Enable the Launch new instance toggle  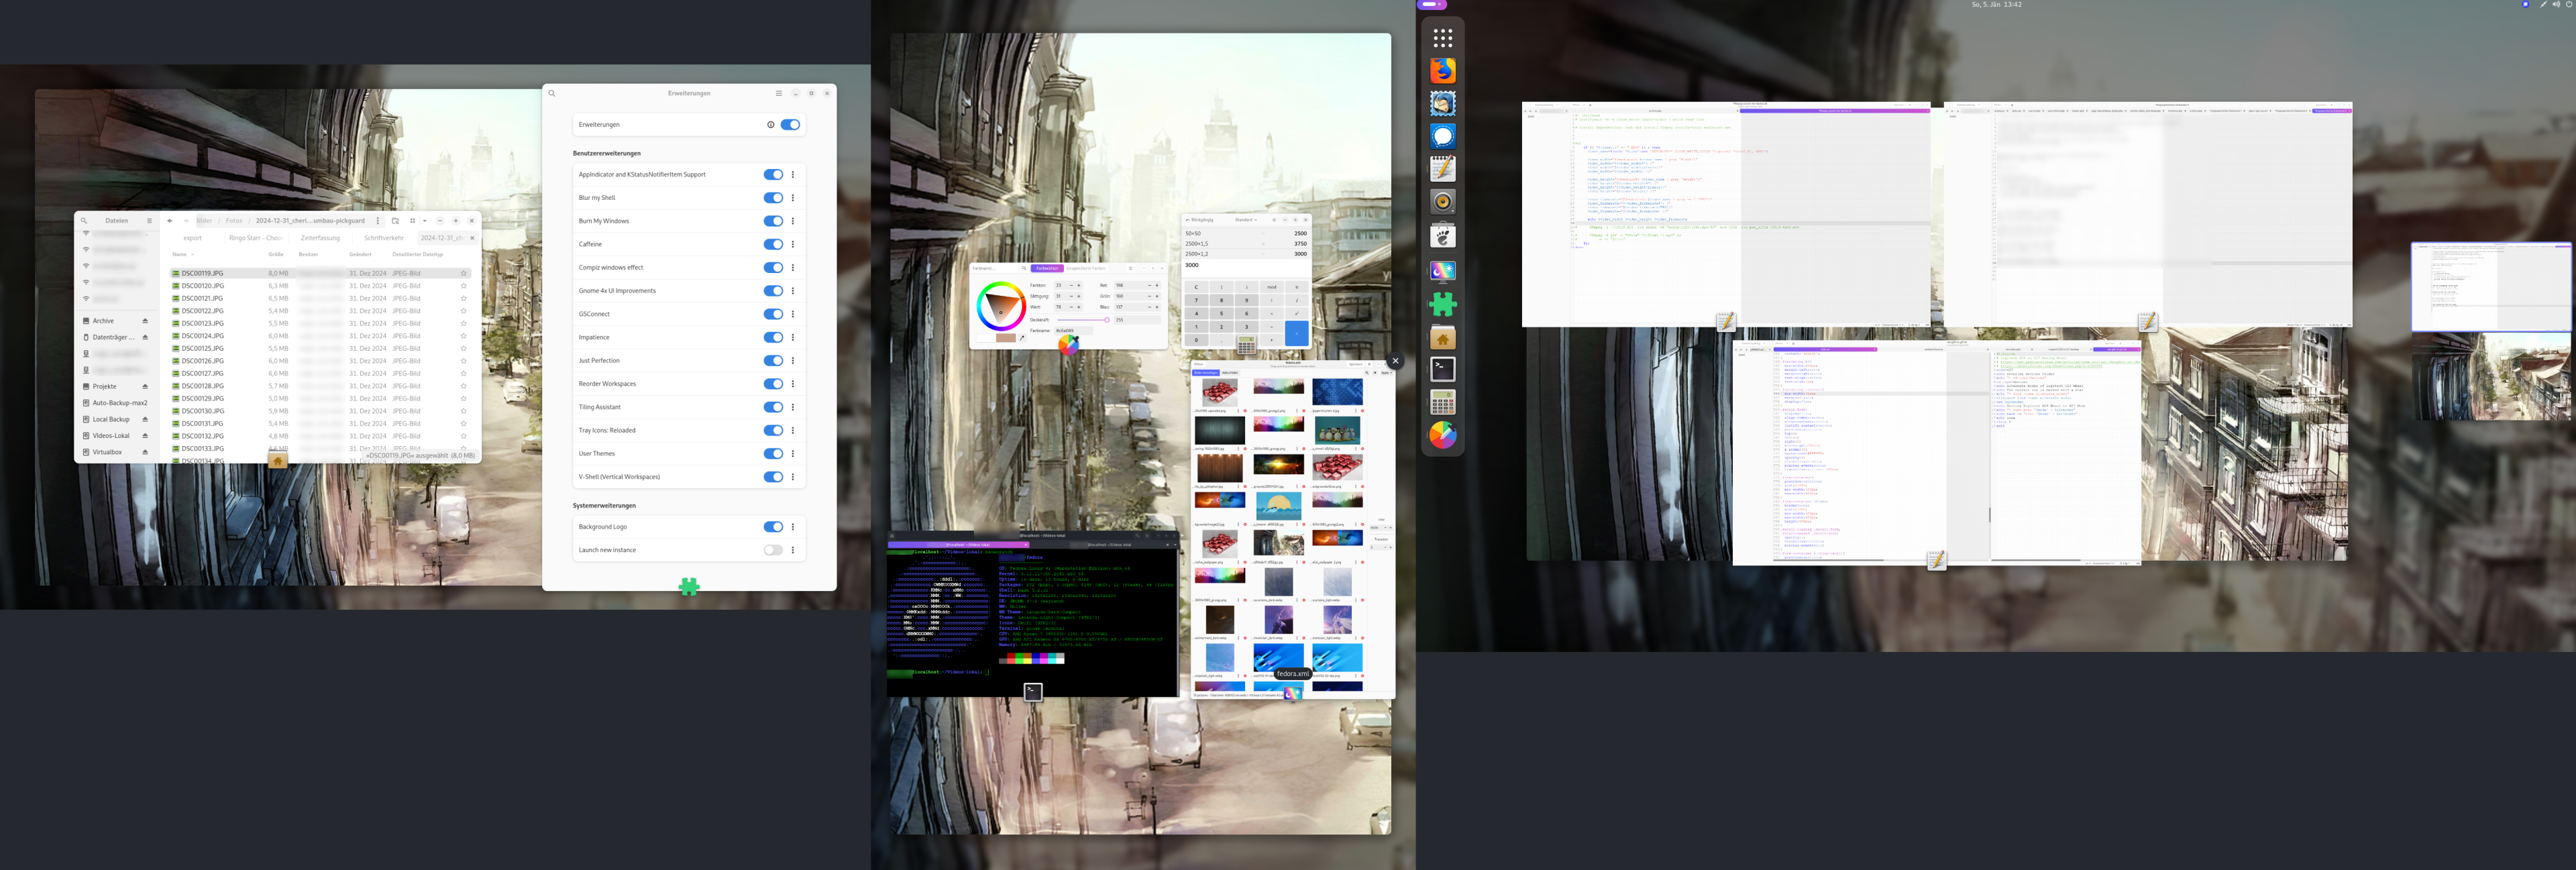pyautogui.click(x=773, y=550)
